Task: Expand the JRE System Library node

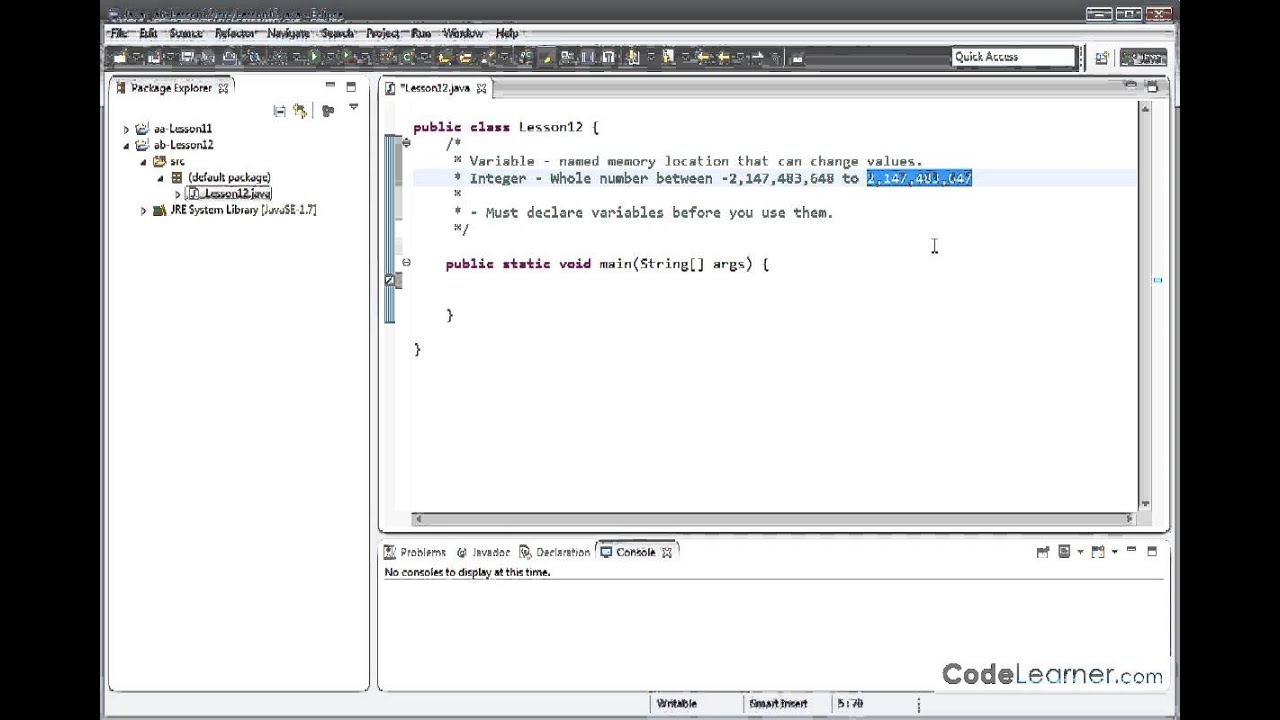Action: click(x=143, y=210)
